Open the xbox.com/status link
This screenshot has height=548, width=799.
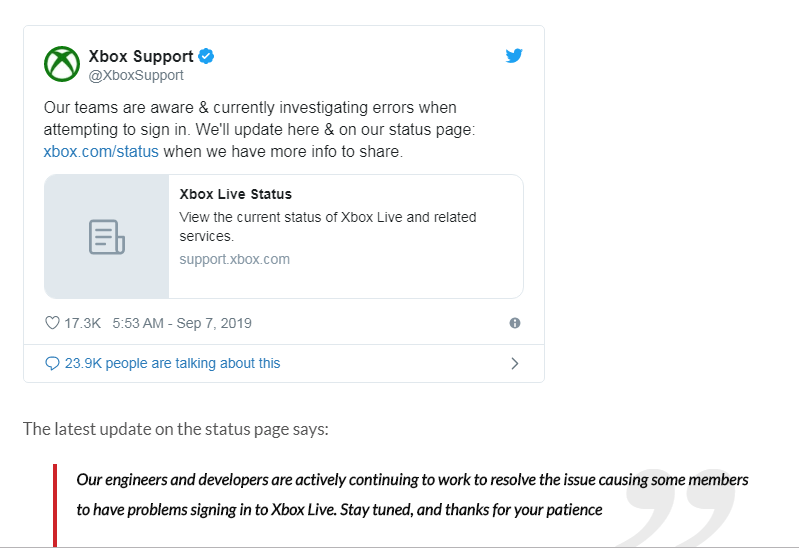pos(101,151)
